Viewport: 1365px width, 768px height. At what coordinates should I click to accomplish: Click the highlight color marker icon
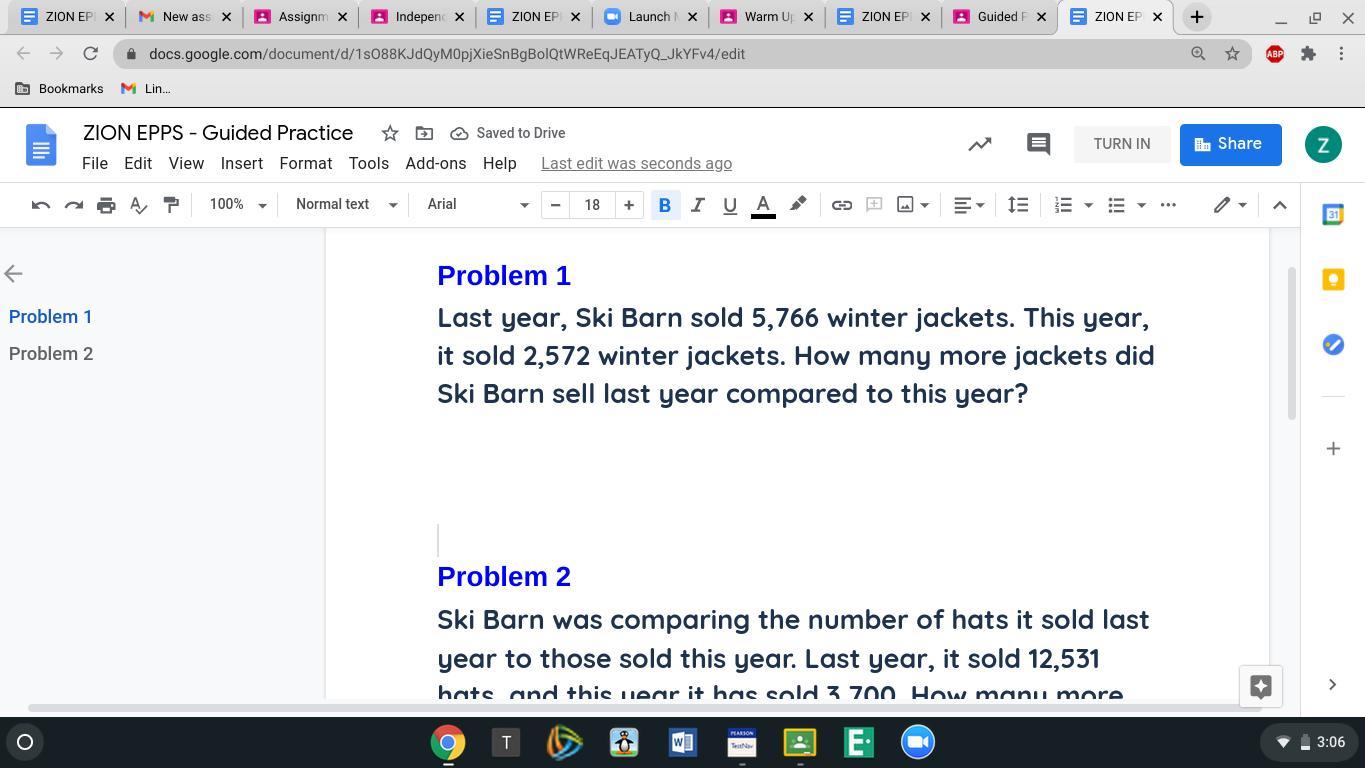798,205
